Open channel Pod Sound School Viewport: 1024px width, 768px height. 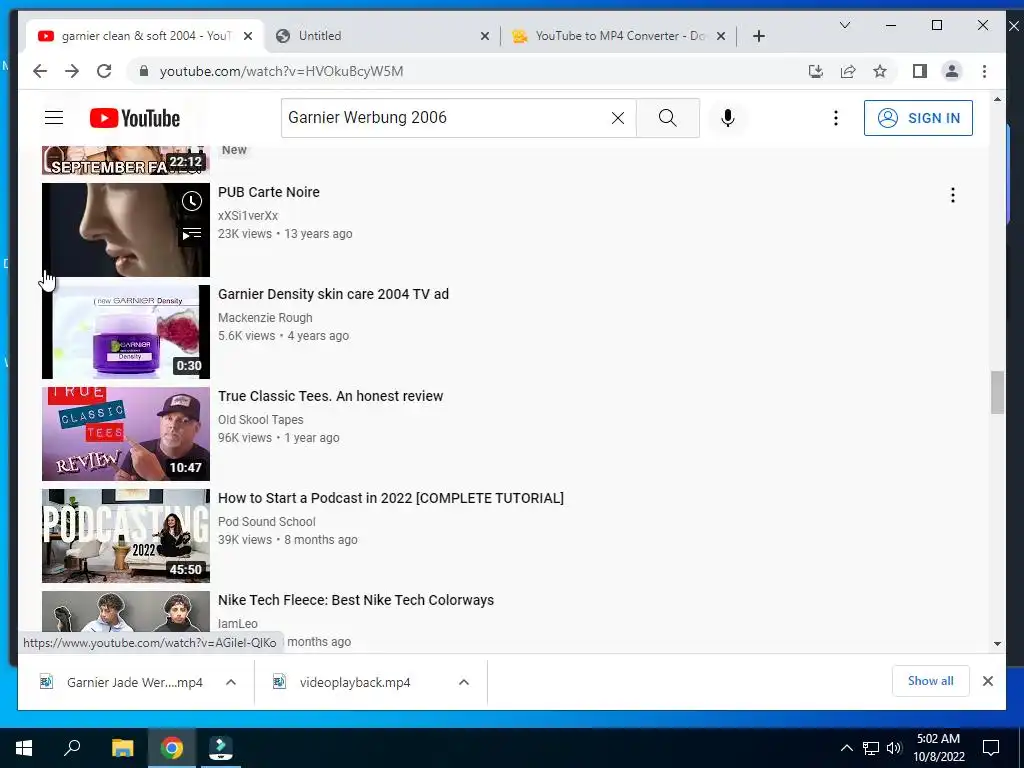(x=266, y=521)
